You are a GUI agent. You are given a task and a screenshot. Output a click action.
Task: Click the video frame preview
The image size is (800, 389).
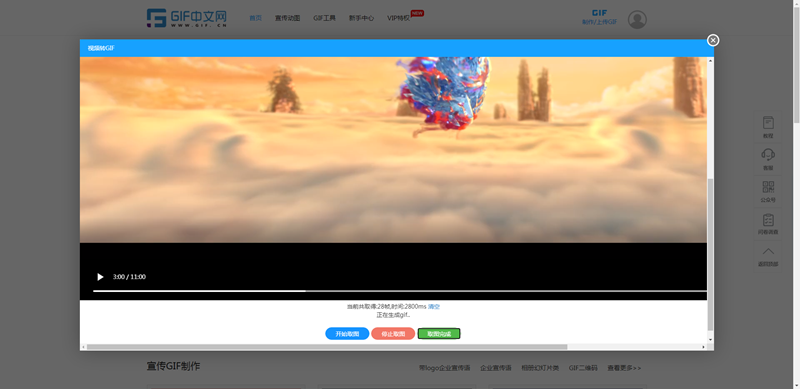[x=393, y=150]
